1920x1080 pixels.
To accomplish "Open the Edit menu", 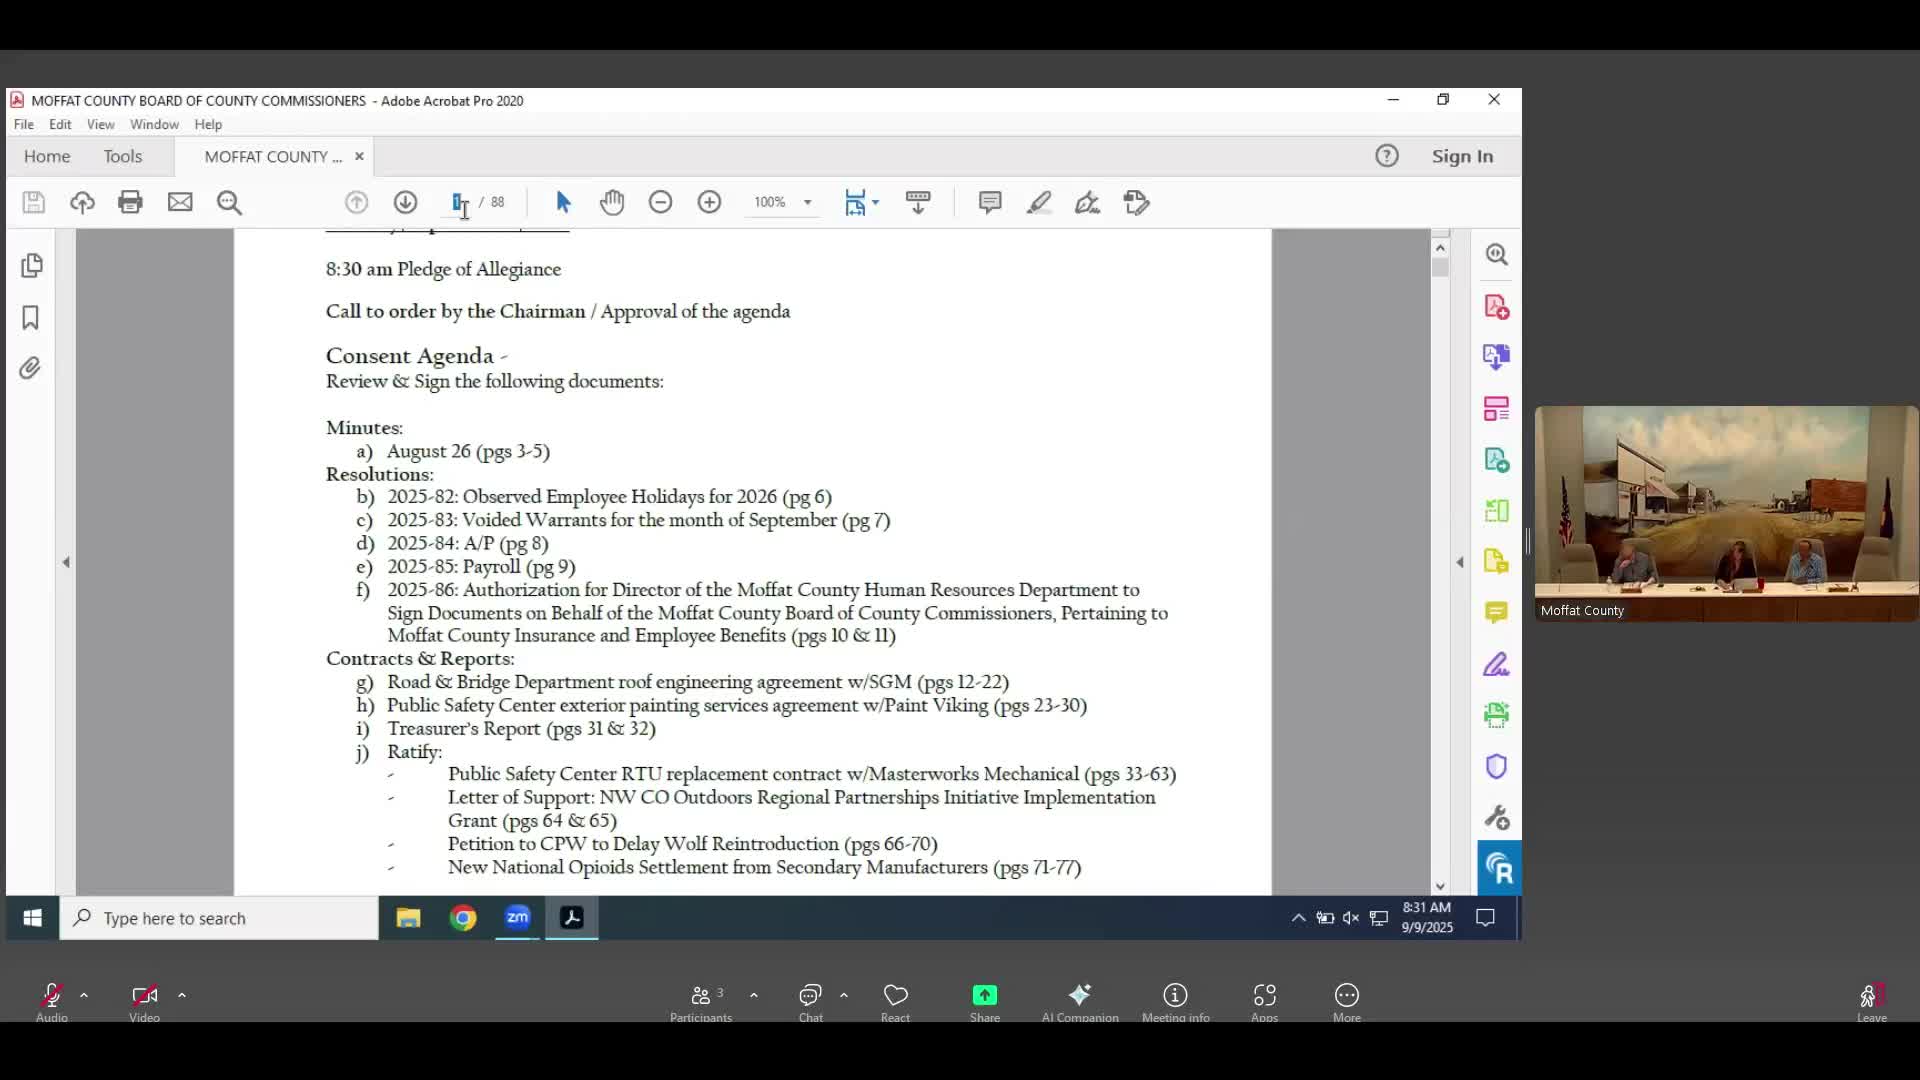I will [x=60, y=124].
